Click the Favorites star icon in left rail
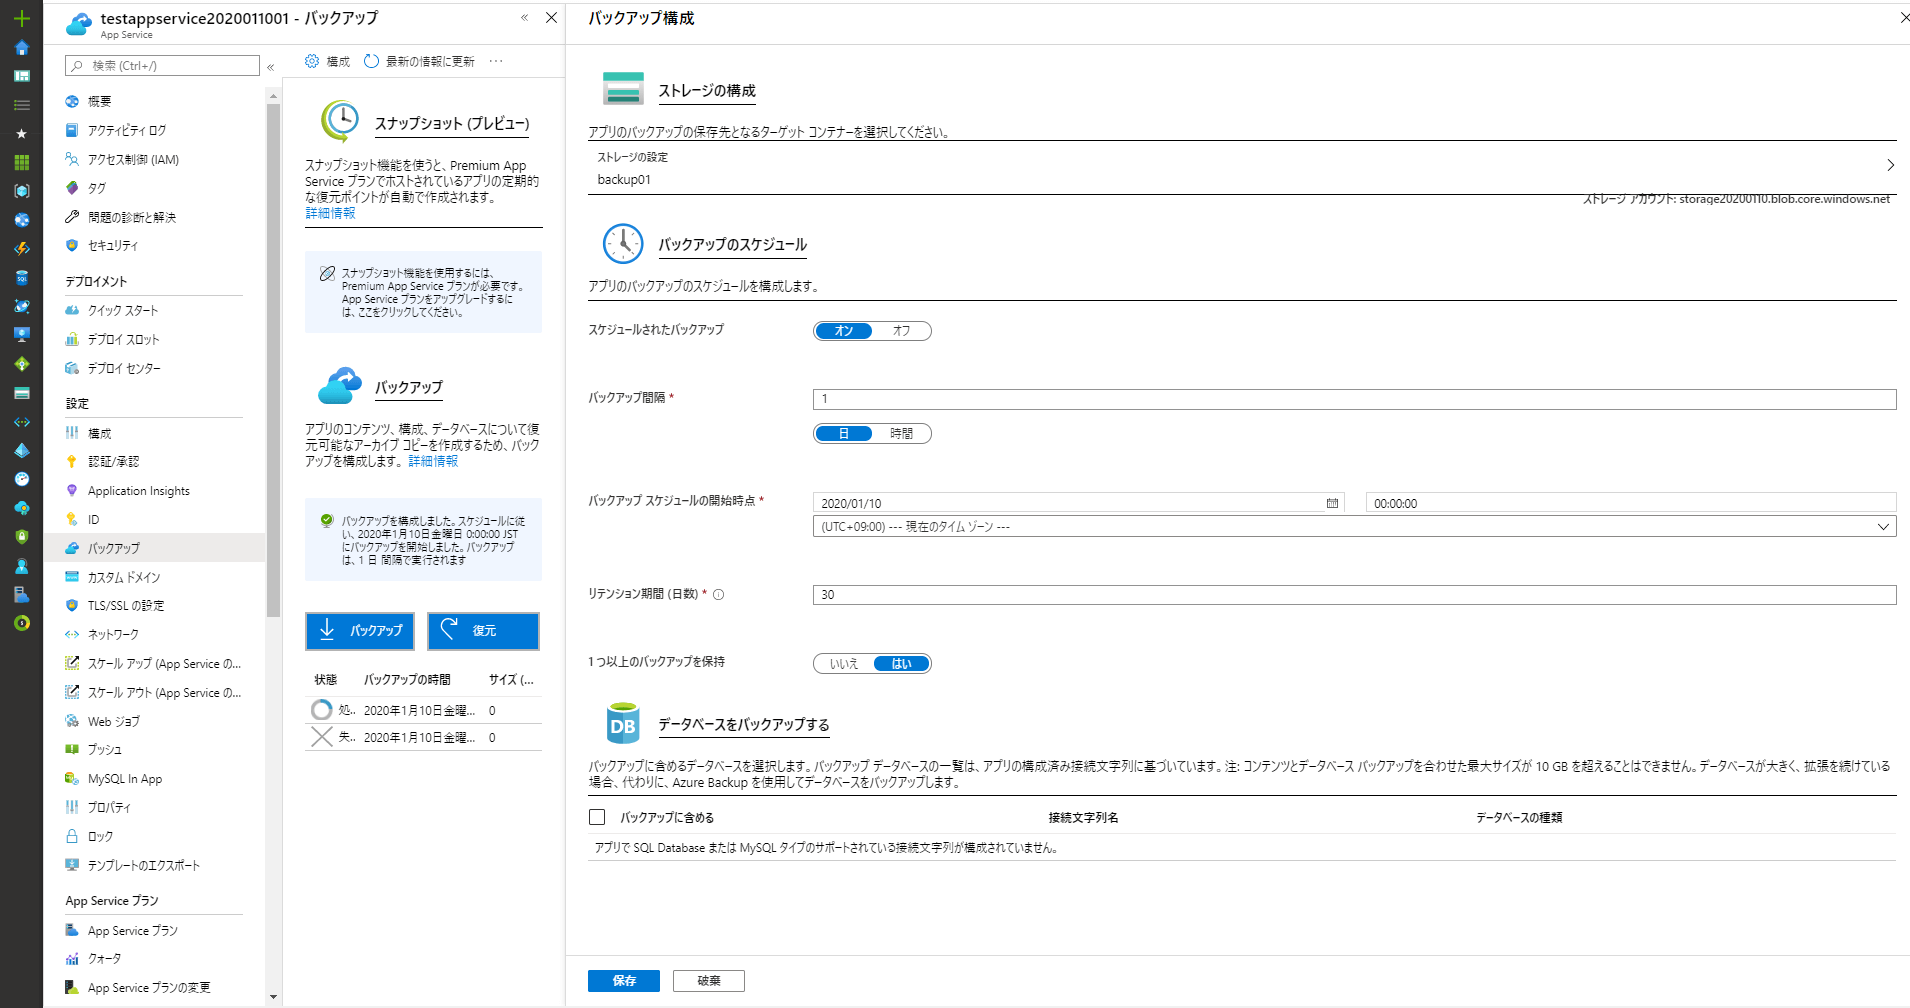Viewport: 1910px width, 1008px height. click(x=21, y=133)
